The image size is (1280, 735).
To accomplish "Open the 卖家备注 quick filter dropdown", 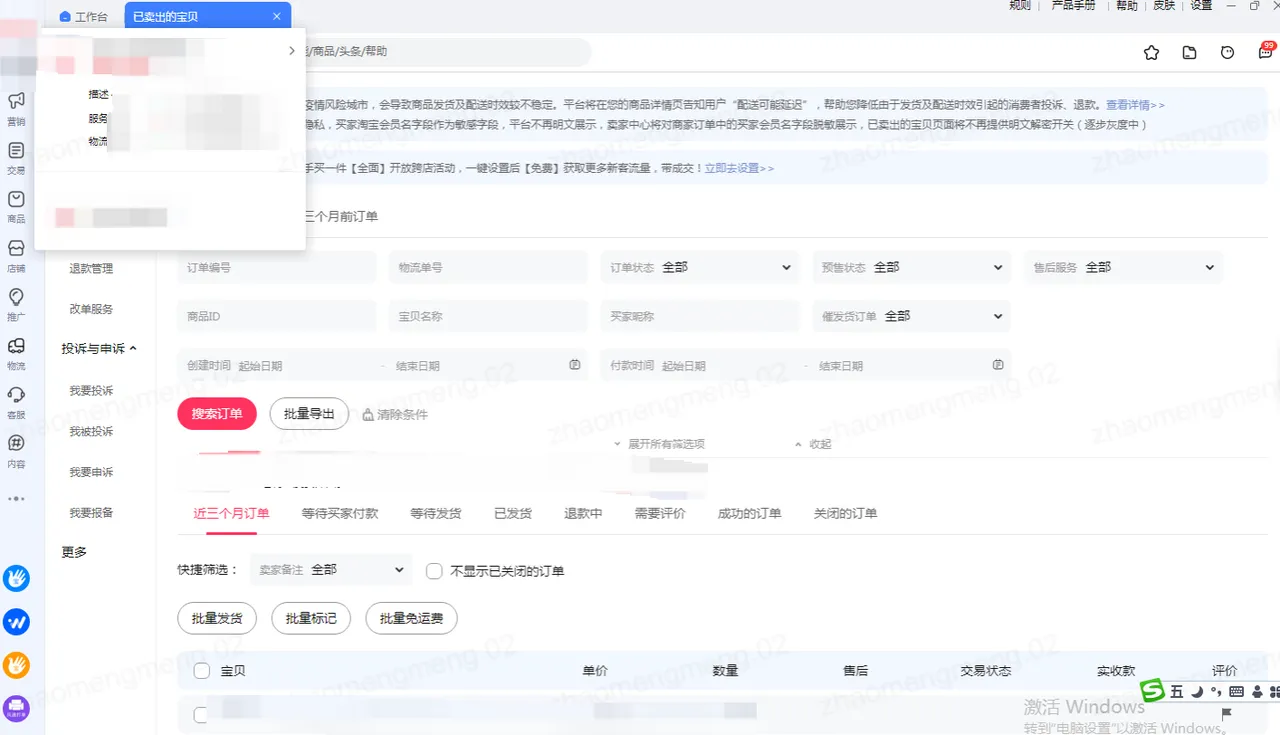I will pyautogui.click(x=330, y=569).
